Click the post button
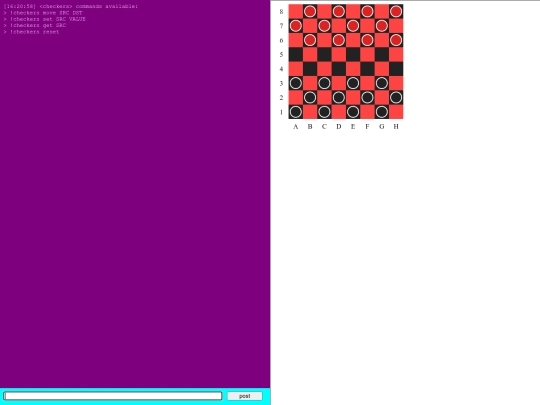This screenshot has width=540, height=405. coord(245,396)
